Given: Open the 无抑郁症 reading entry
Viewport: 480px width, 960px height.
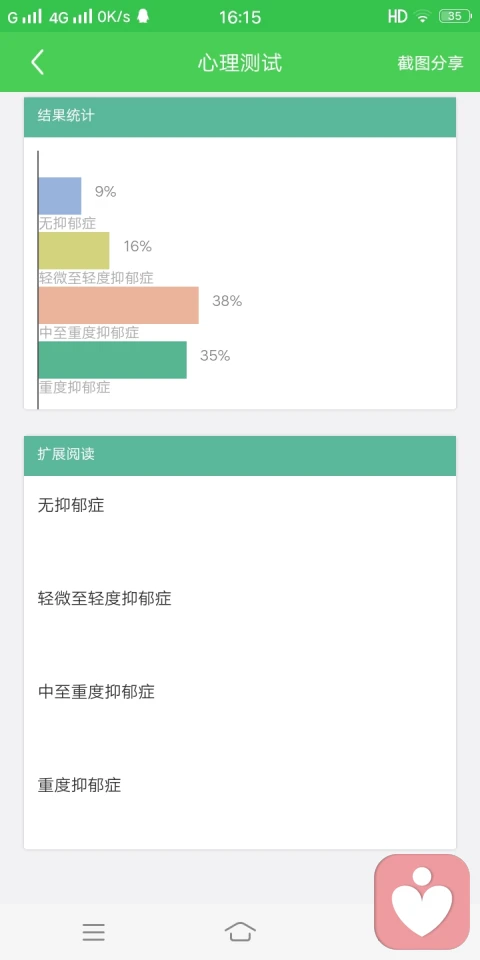Looking at the screenshot, I should point(240,505).
